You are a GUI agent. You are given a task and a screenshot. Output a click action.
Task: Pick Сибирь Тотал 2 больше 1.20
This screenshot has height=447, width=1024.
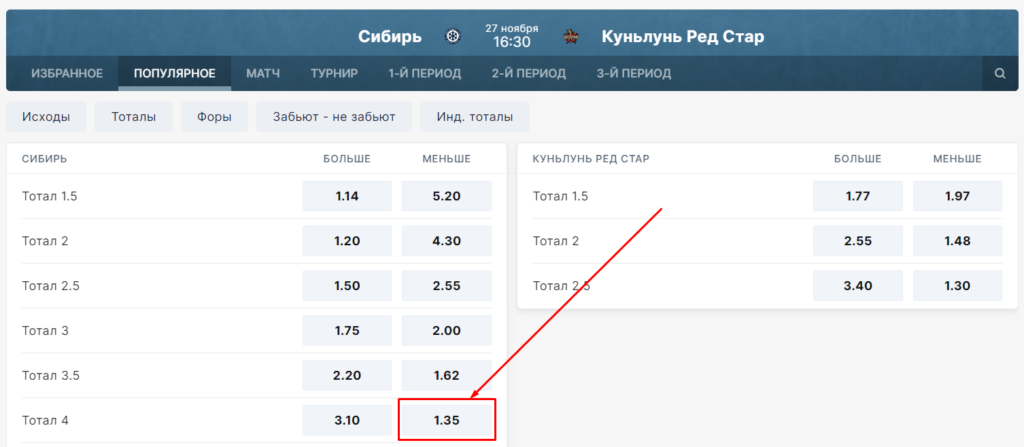tap(347, 241)
